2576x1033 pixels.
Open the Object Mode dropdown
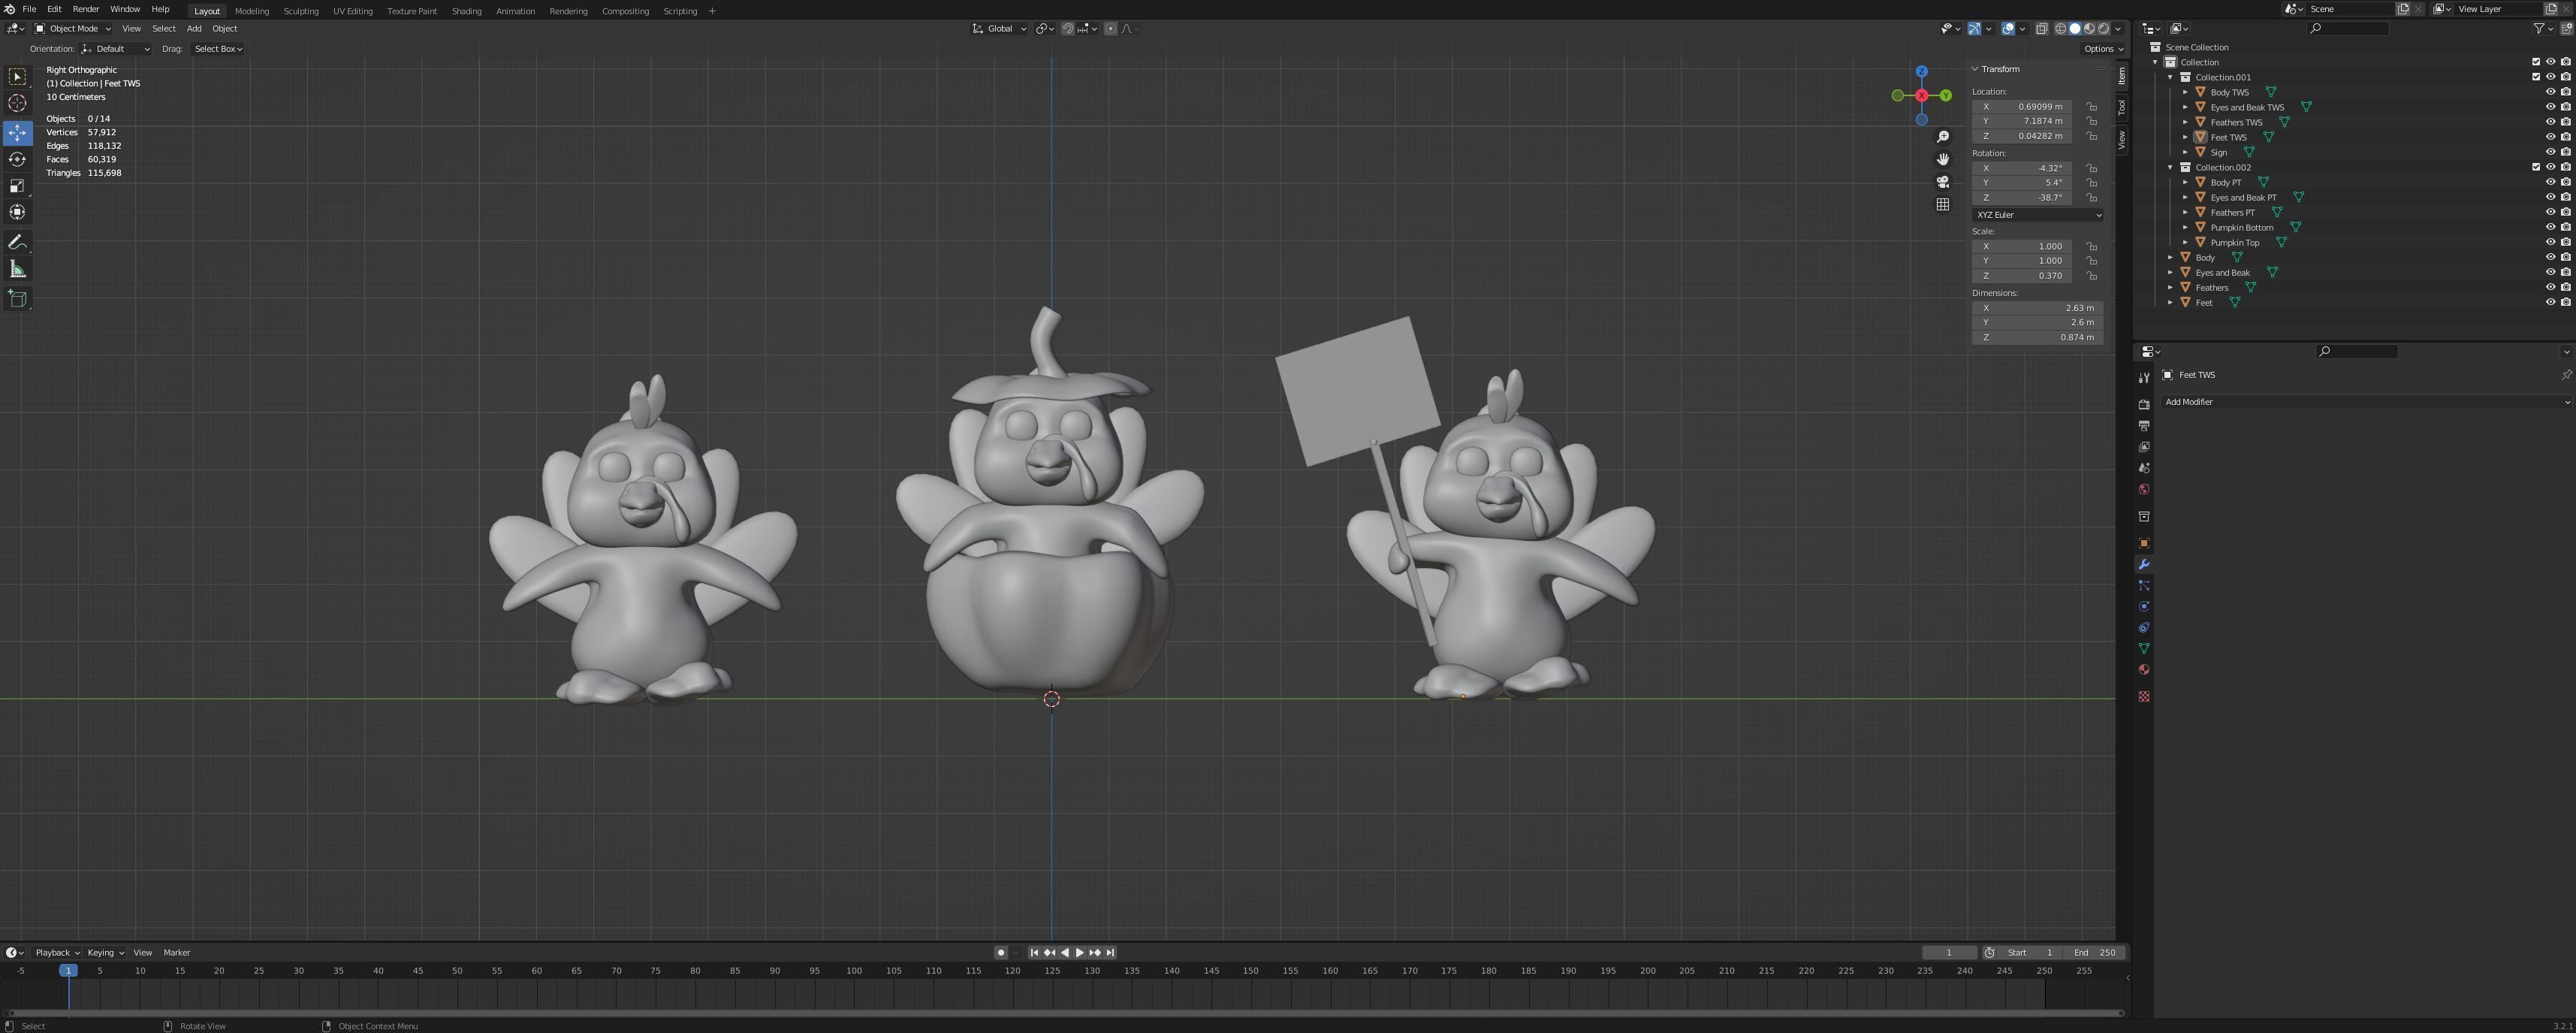point(73,29)
